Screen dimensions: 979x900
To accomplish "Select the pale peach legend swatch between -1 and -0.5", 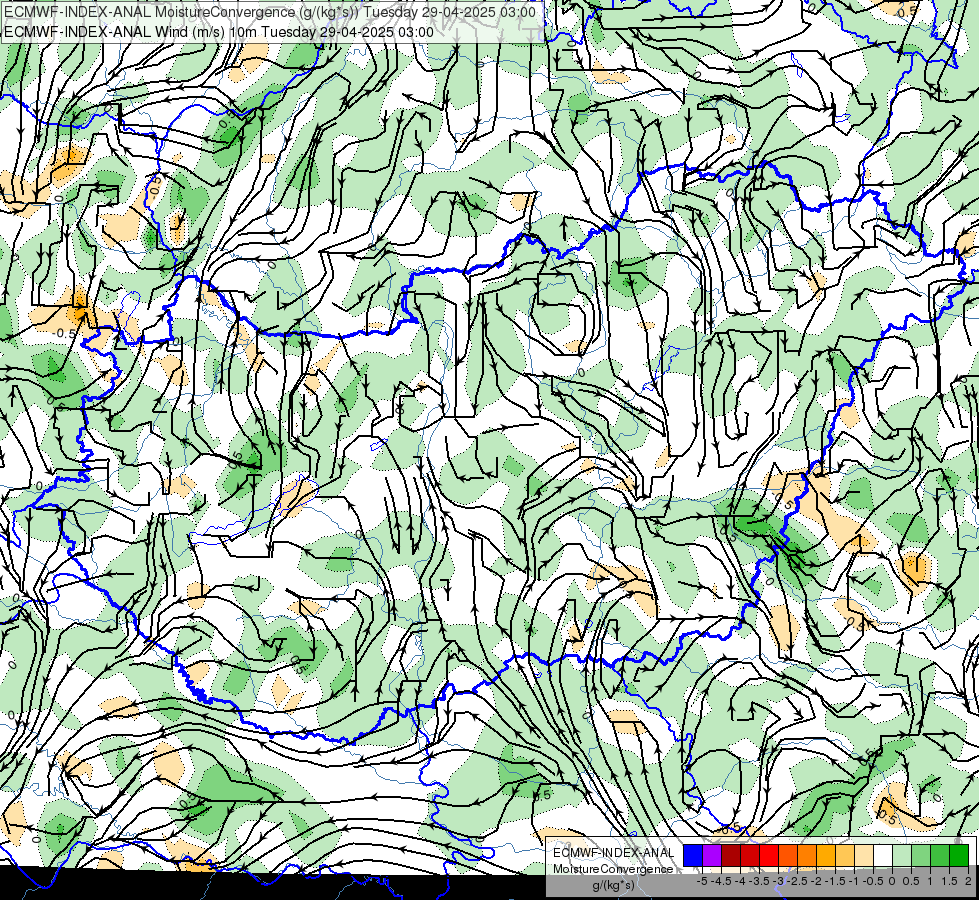I will click(x=864, y=856).
